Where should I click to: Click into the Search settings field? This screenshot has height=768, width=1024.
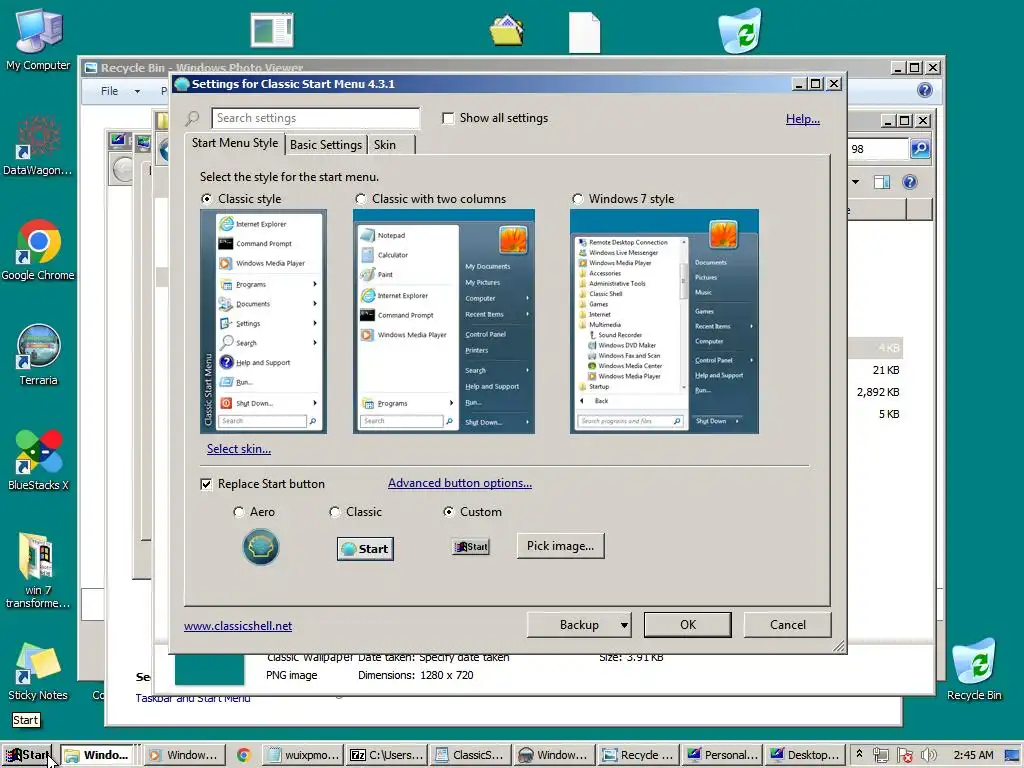[315, 118]
